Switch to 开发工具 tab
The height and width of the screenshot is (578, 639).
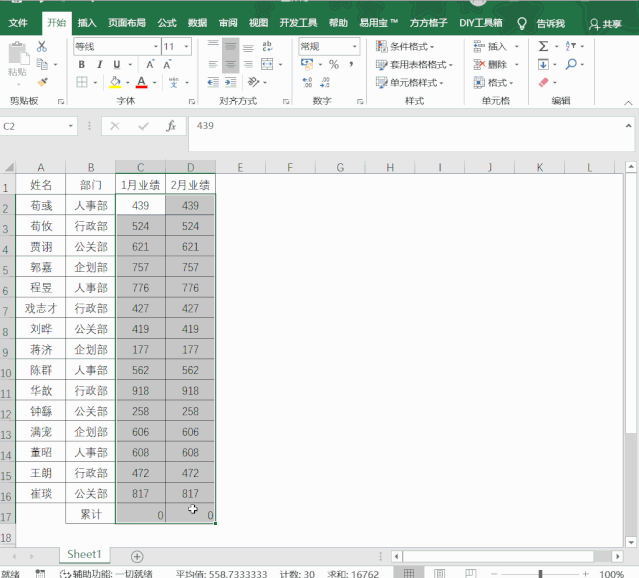pyautogui.click(x=298, y=23)
